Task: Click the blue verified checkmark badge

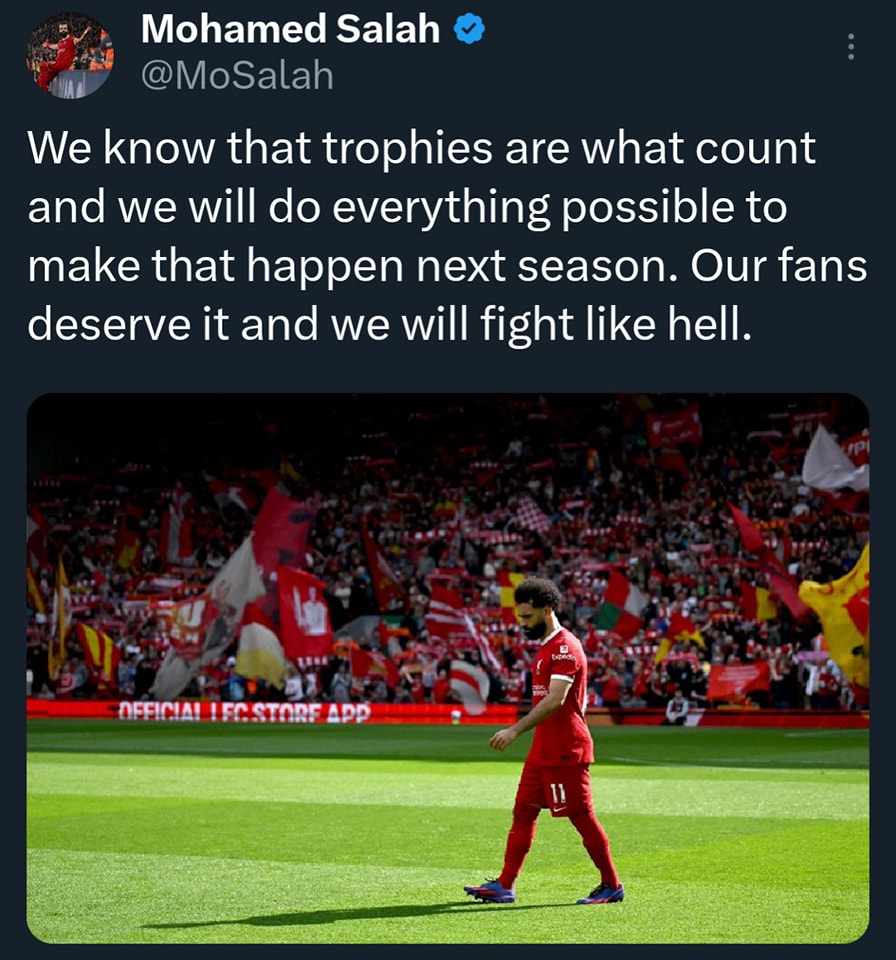Action: (x=470, y=29)
